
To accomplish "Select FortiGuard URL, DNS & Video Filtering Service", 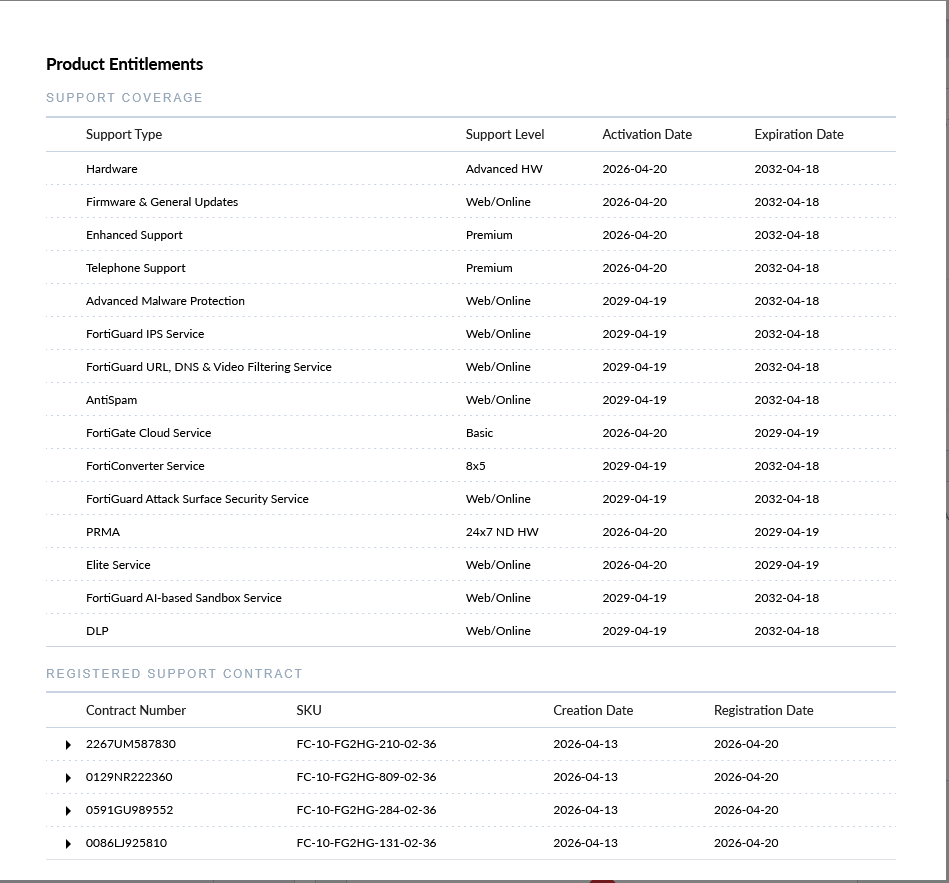I will [x=471, y=367].
